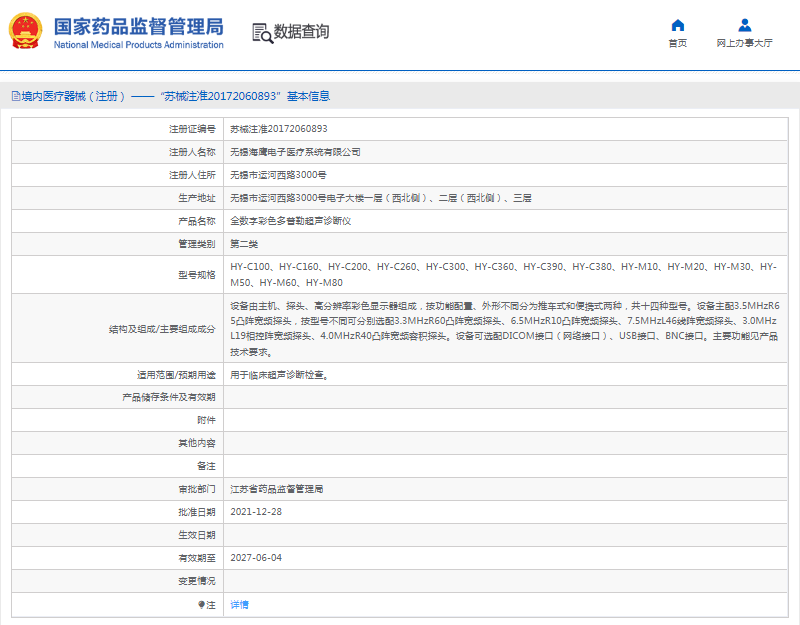The height and width of the screenshot is (625, 800).
Task: Click the 国家药品监督管理局 site title
Action: 138,26
